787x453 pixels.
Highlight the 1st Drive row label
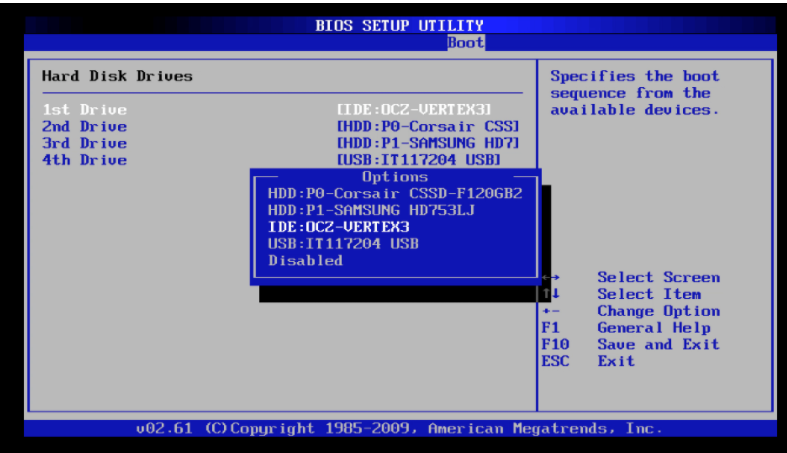pos(84,110)
